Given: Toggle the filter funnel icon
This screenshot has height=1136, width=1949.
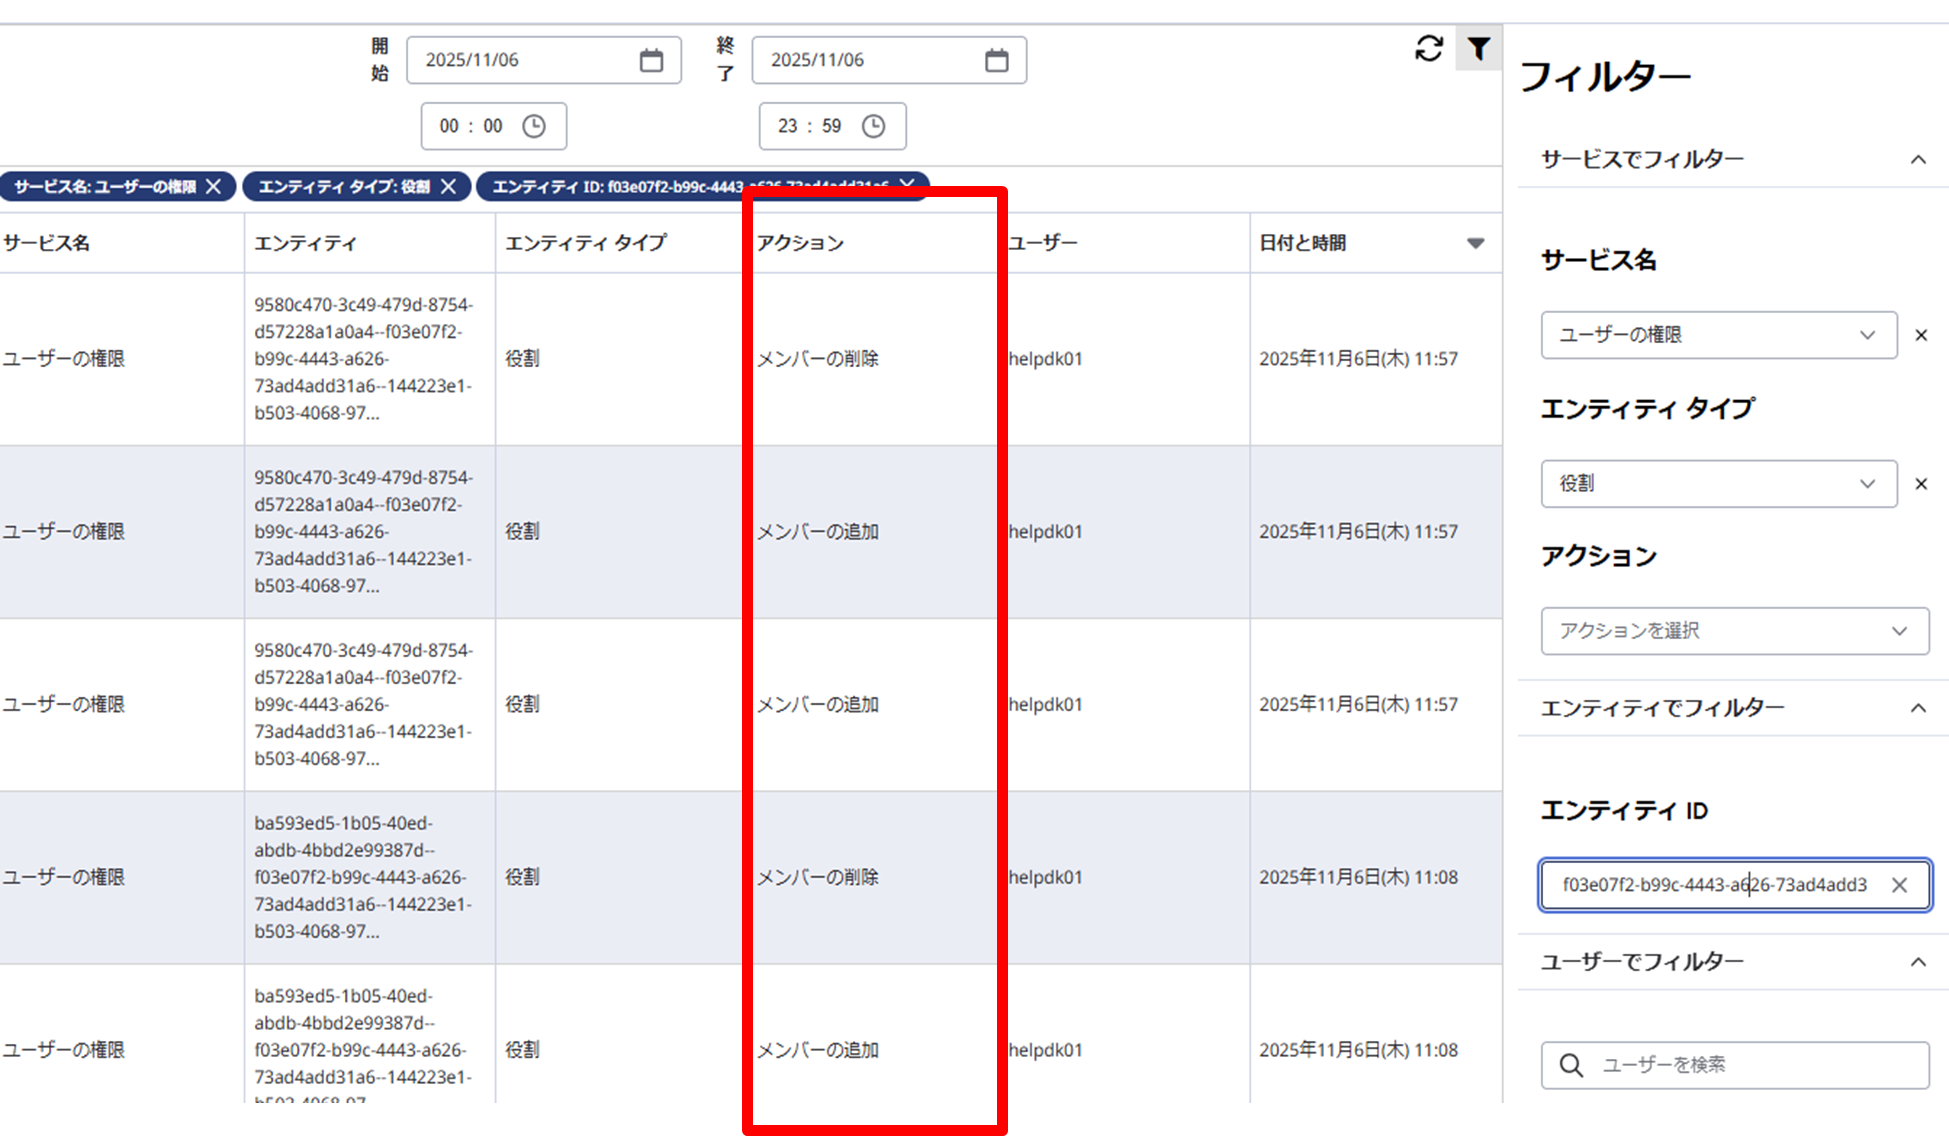Looking at the screenshot, I should click(1478, 48).
